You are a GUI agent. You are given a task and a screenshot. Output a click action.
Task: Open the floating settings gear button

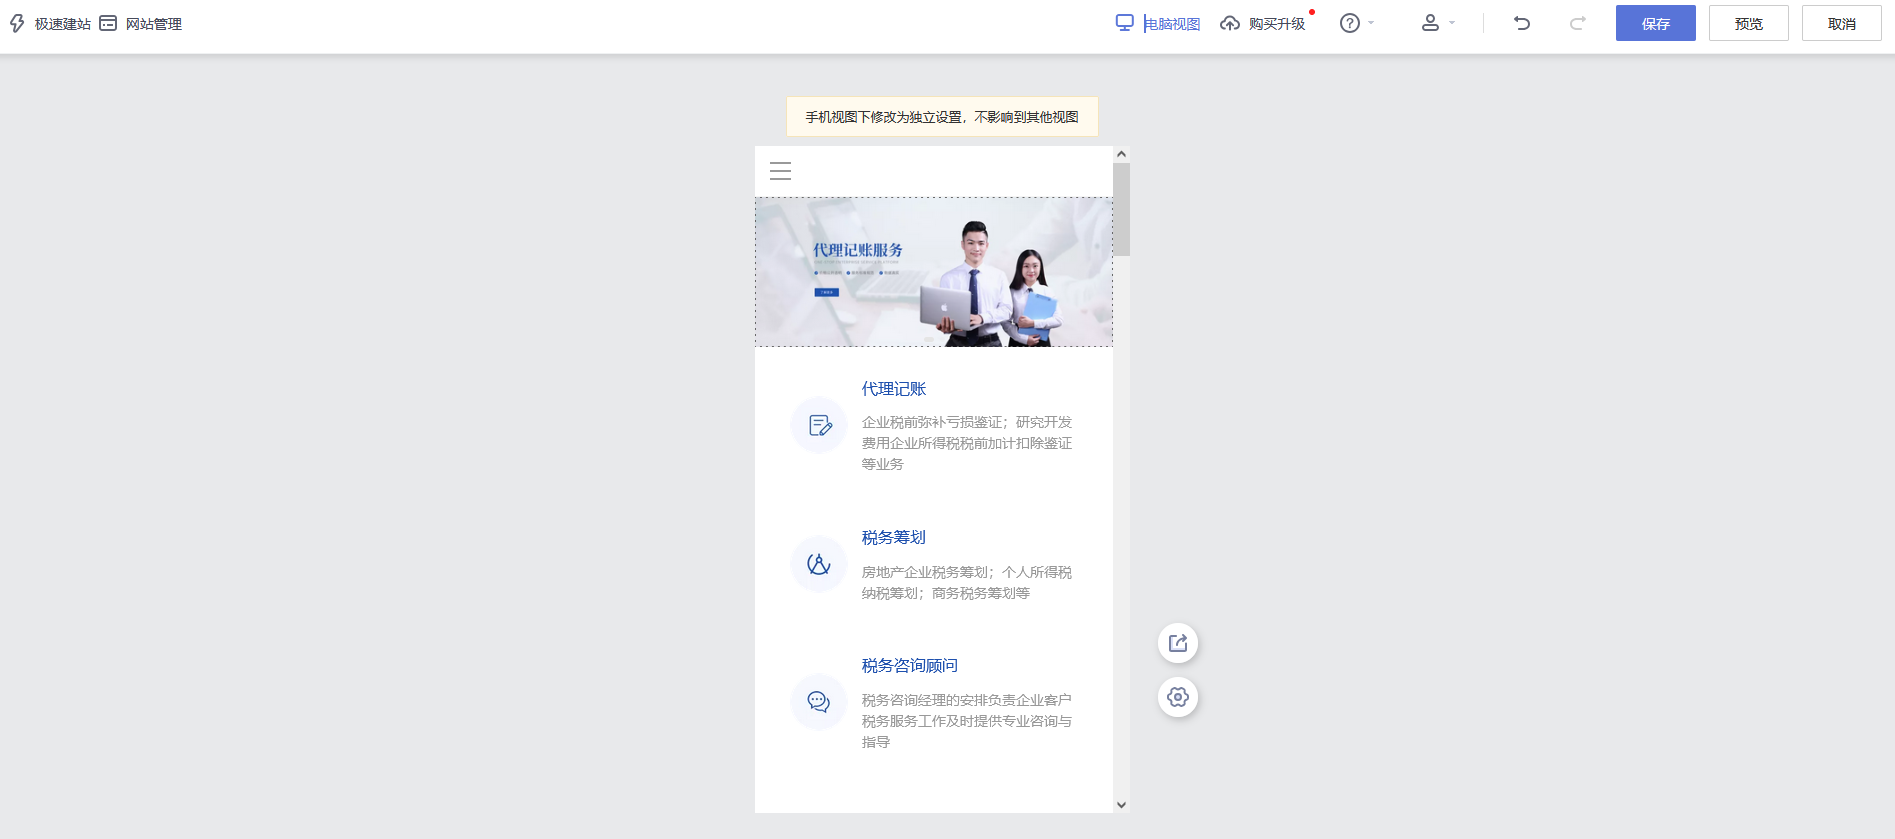pyautogui.click(x=1178, y=697)
